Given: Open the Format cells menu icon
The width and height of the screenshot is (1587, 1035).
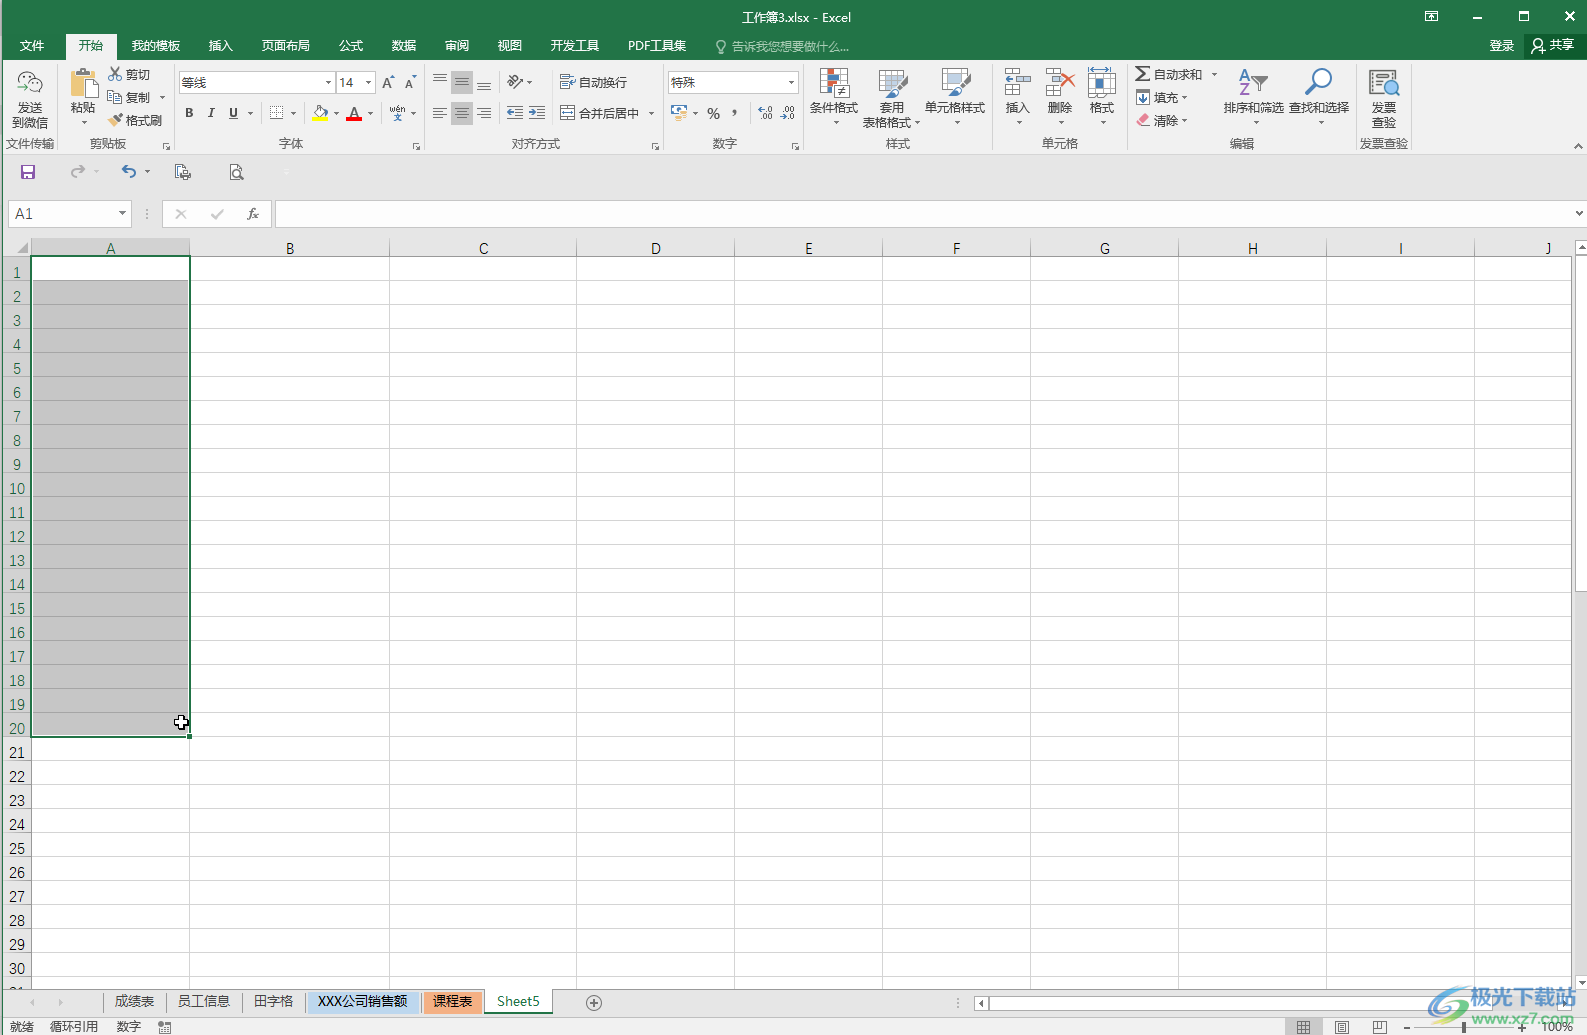Looking at the screenshot, I should (x=1102, y=84).
